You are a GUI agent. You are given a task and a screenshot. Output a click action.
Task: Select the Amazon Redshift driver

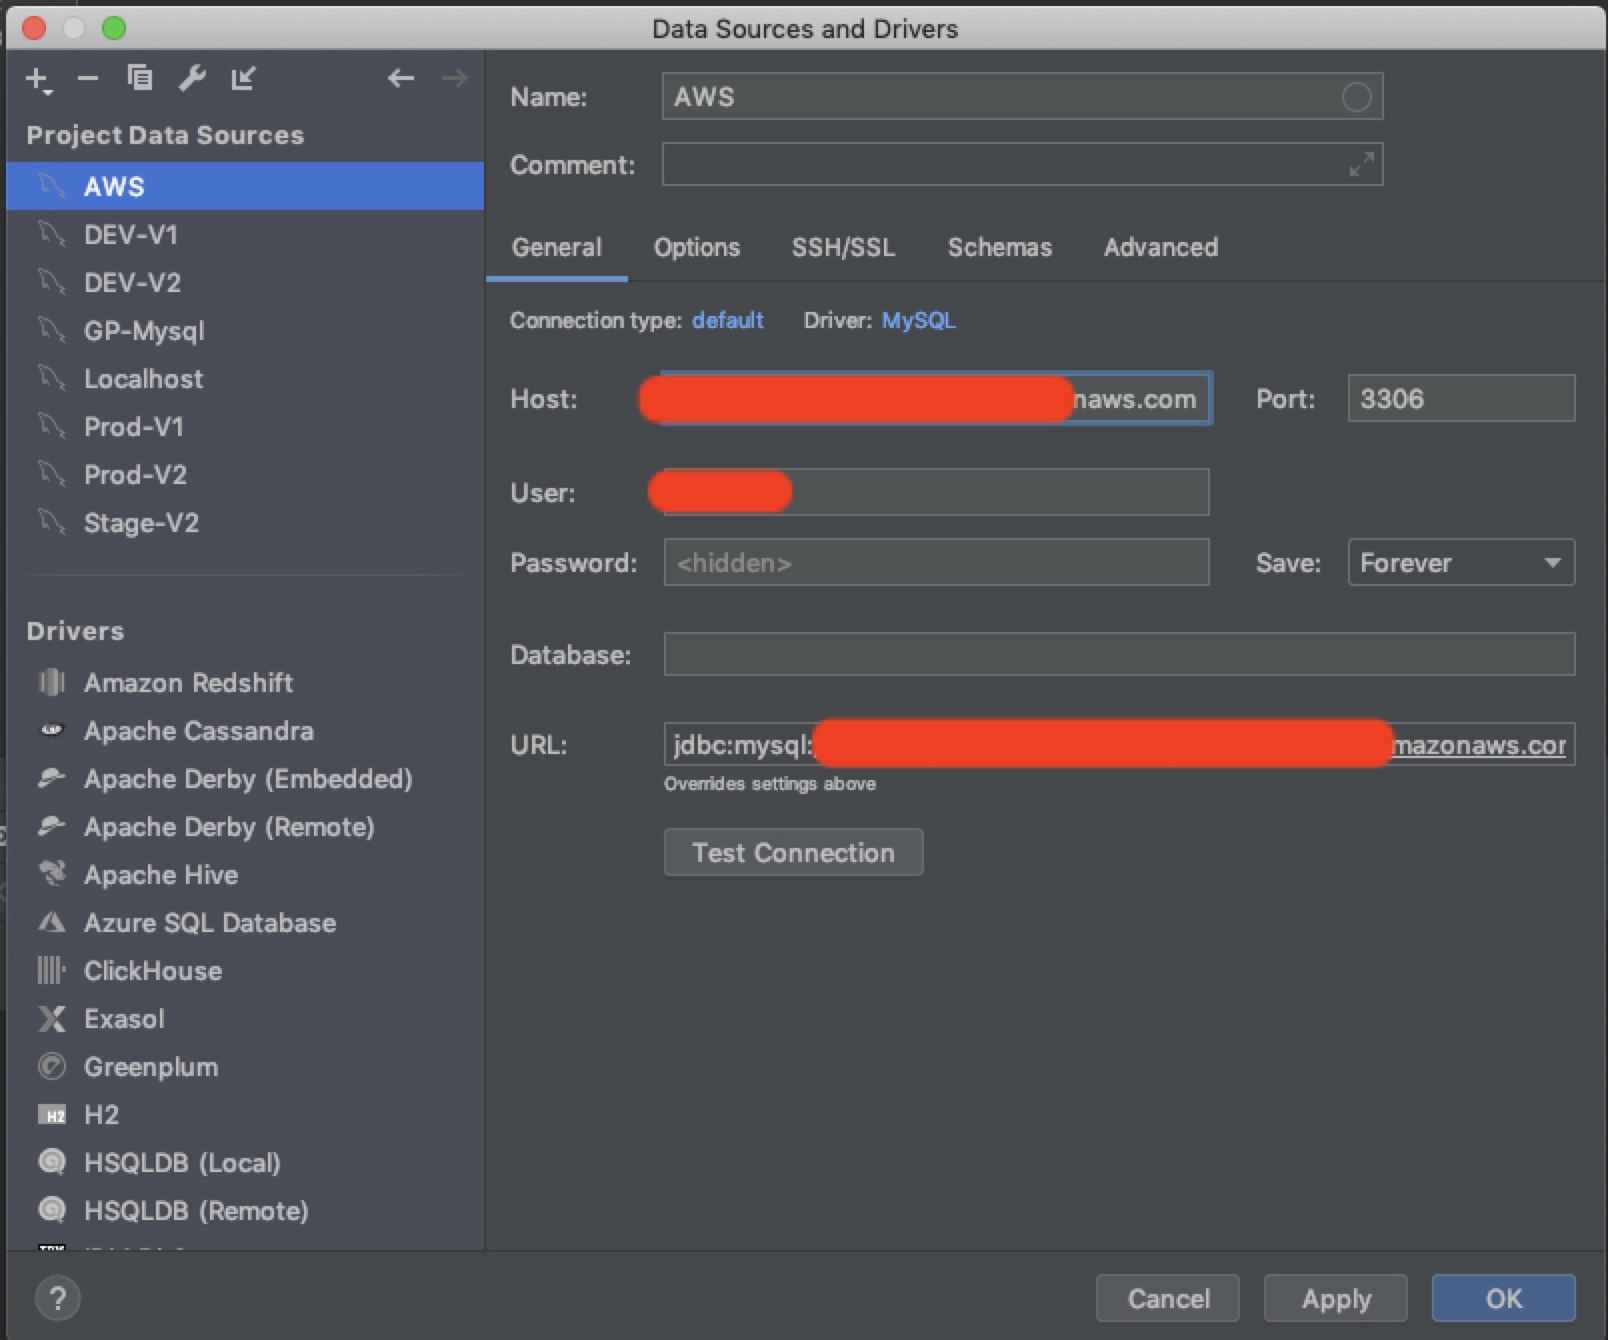188,683
